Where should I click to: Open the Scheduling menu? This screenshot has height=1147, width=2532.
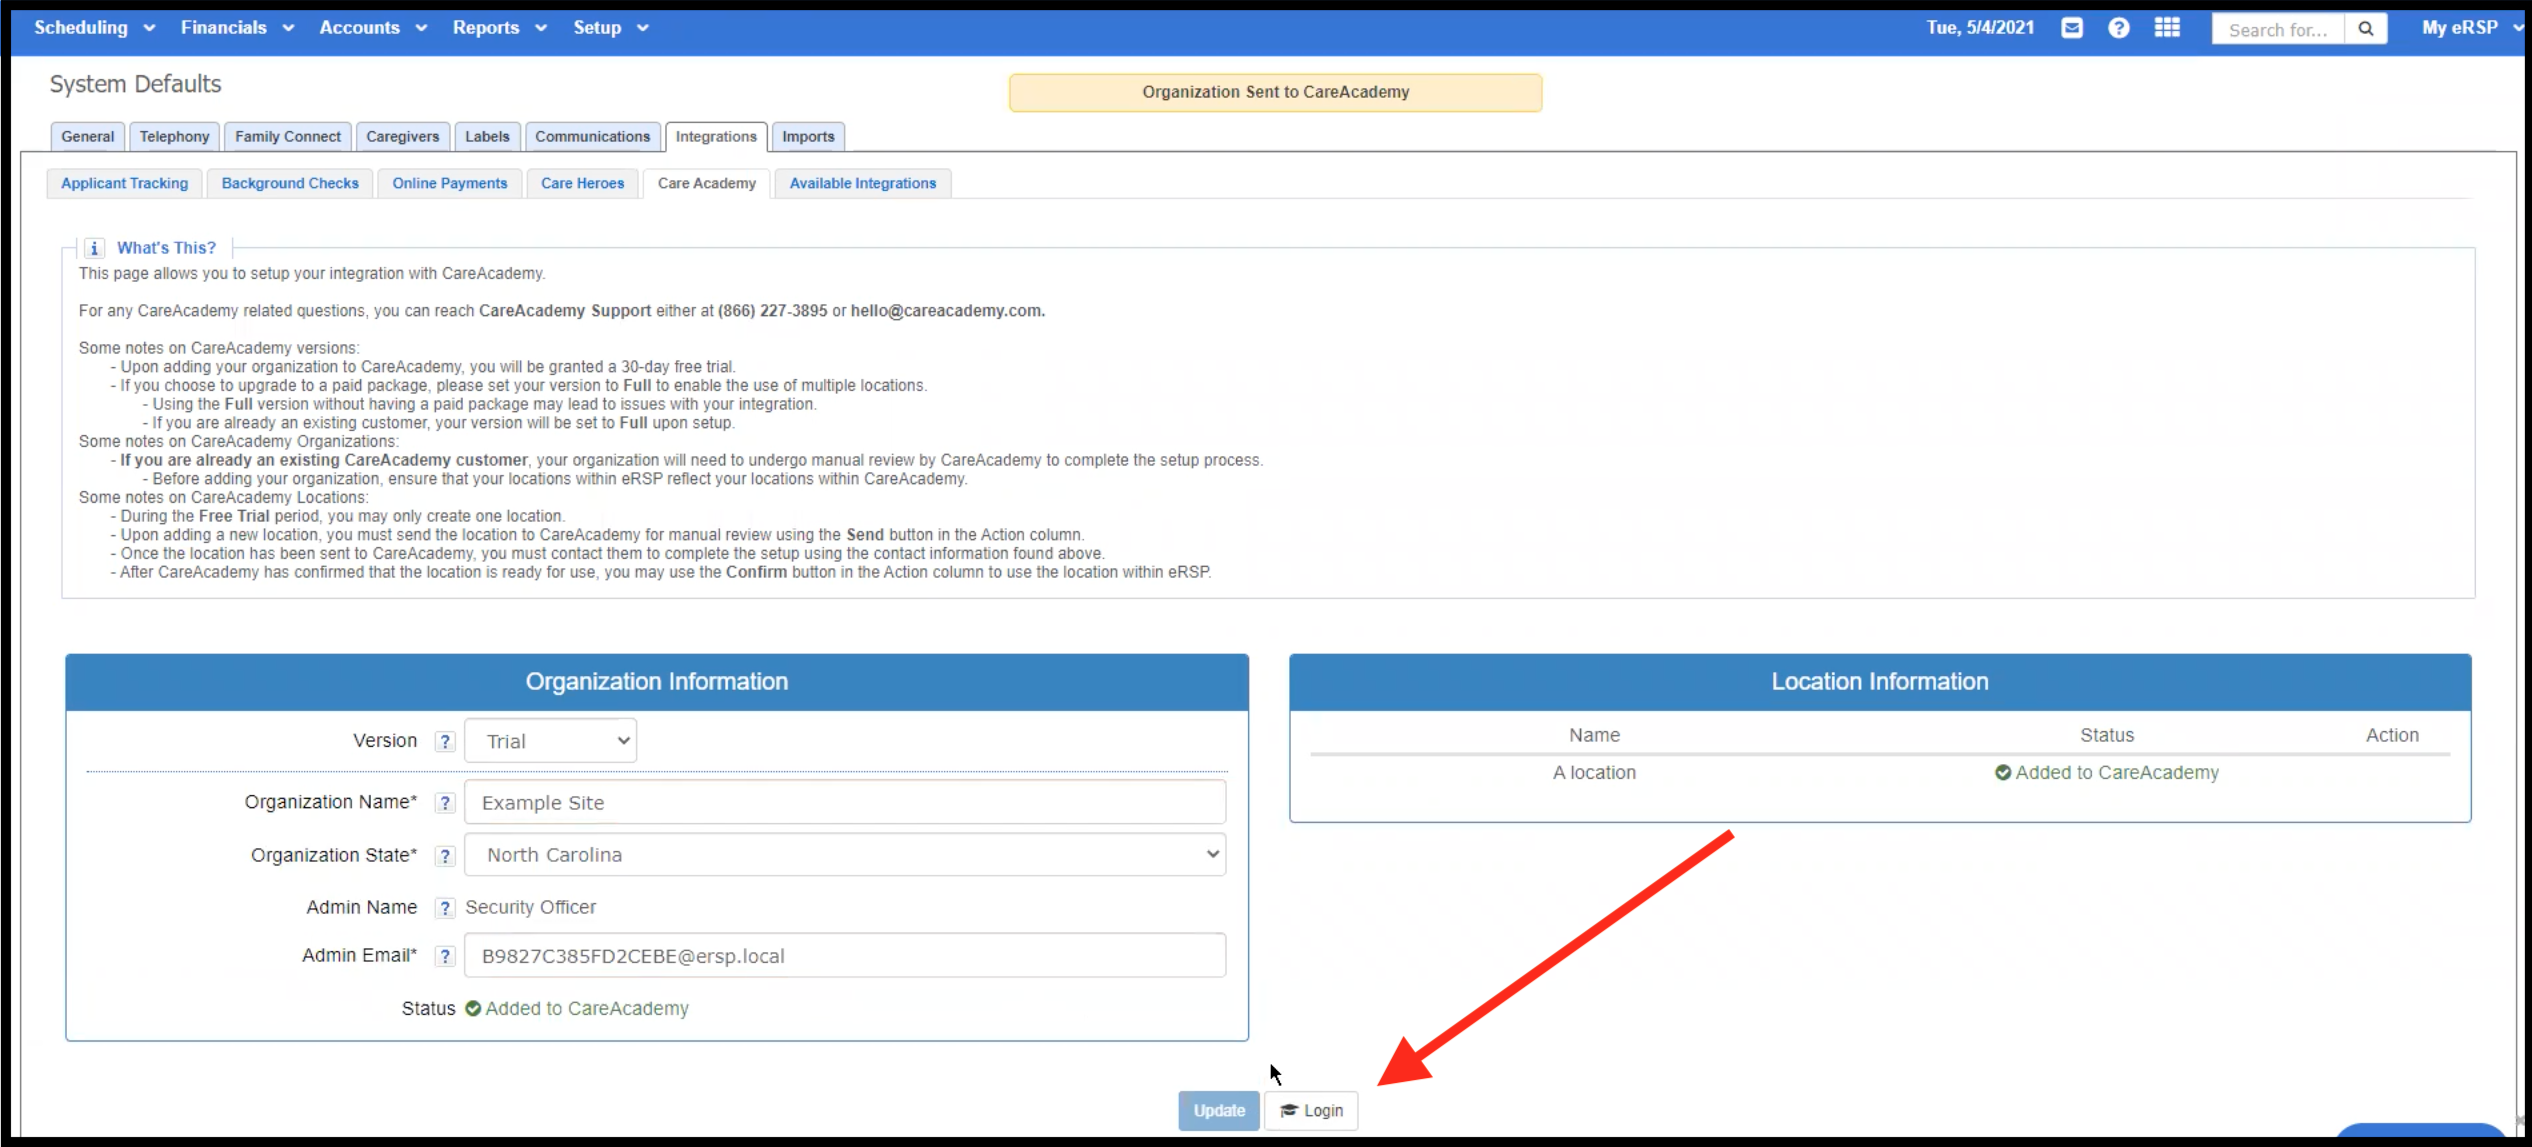(x=94, y=28)
